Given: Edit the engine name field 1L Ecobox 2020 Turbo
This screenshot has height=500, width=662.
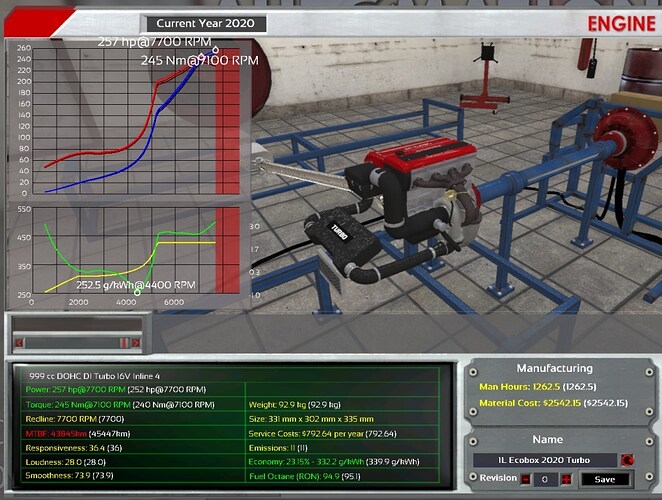Looking at the screenshot, I should pos(544,460).
